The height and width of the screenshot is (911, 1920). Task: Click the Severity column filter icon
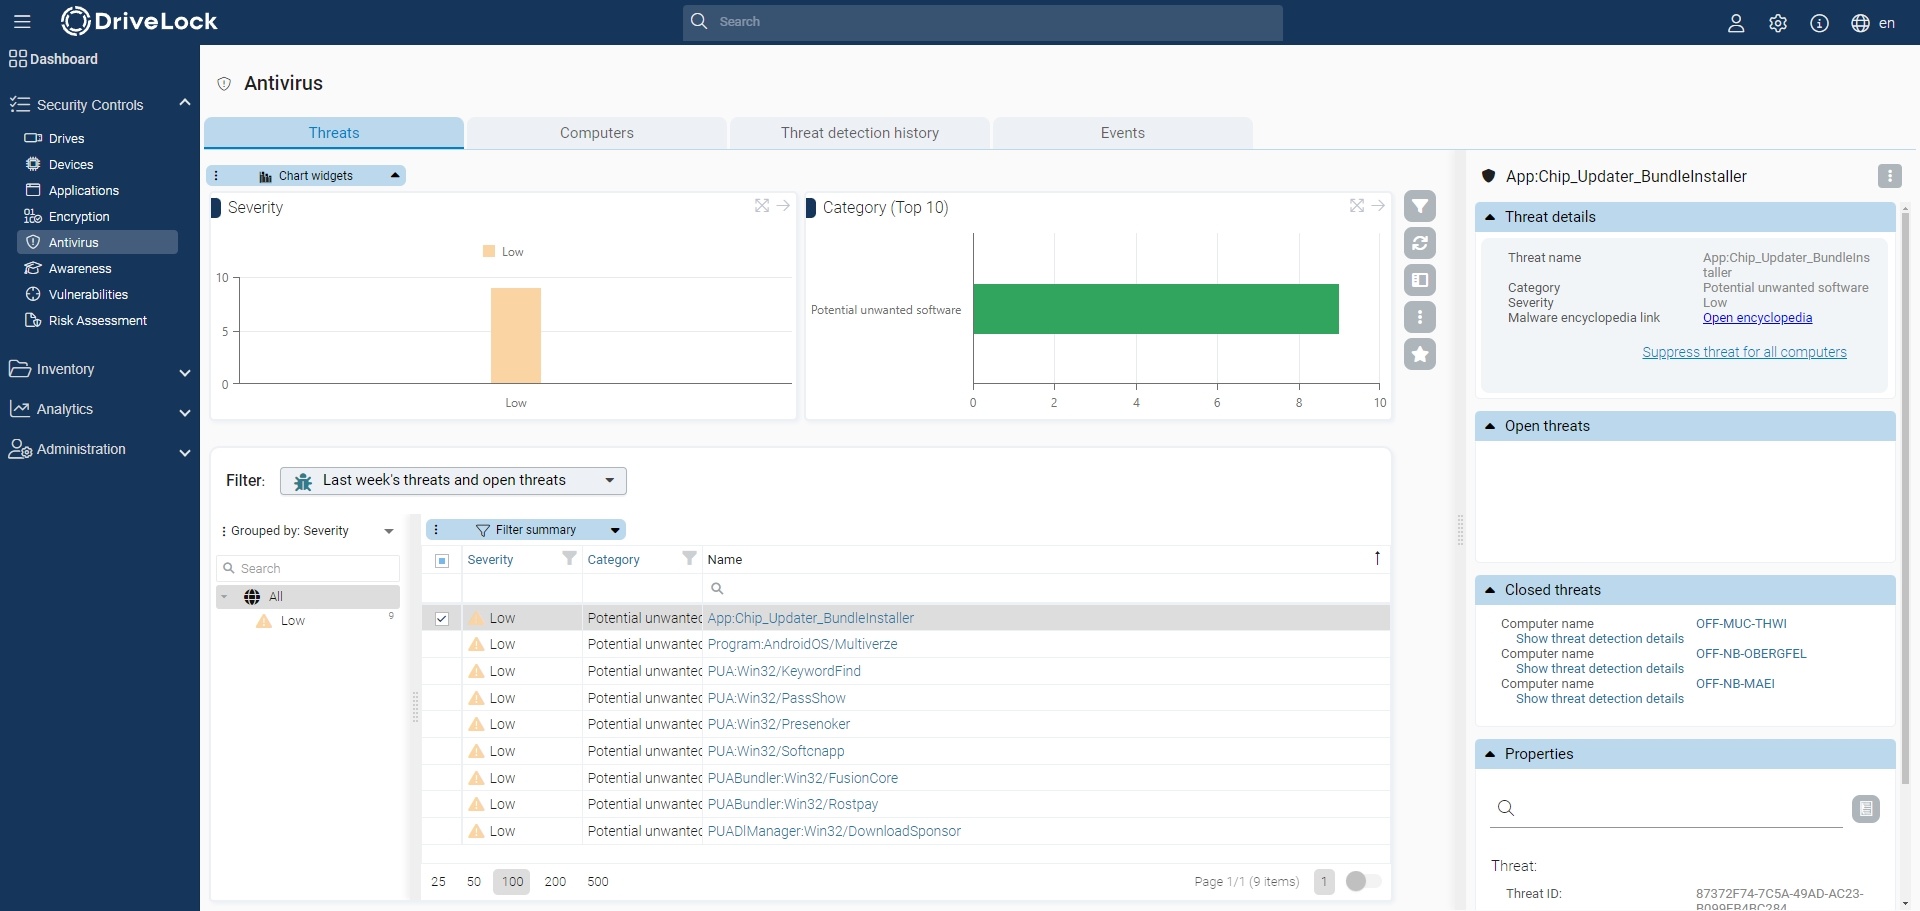(x=569, y=558)
